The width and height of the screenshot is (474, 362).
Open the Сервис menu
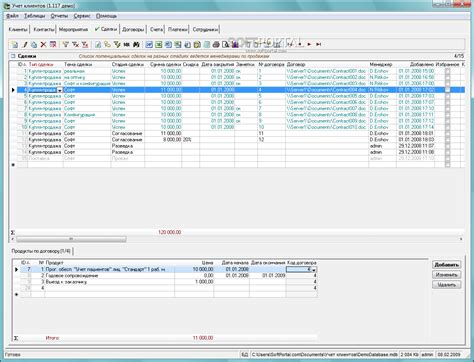coord(82,16)
